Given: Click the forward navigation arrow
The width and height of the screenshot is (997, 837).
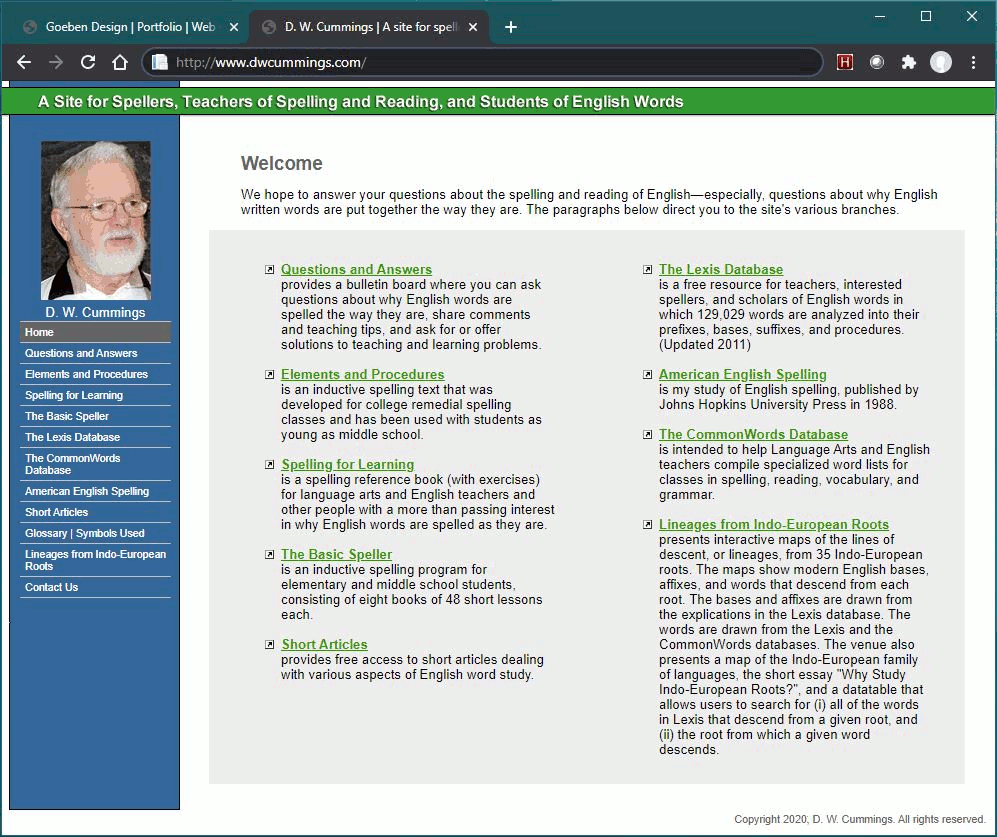Looking at the screenshot, I should (x=56, y=62).
